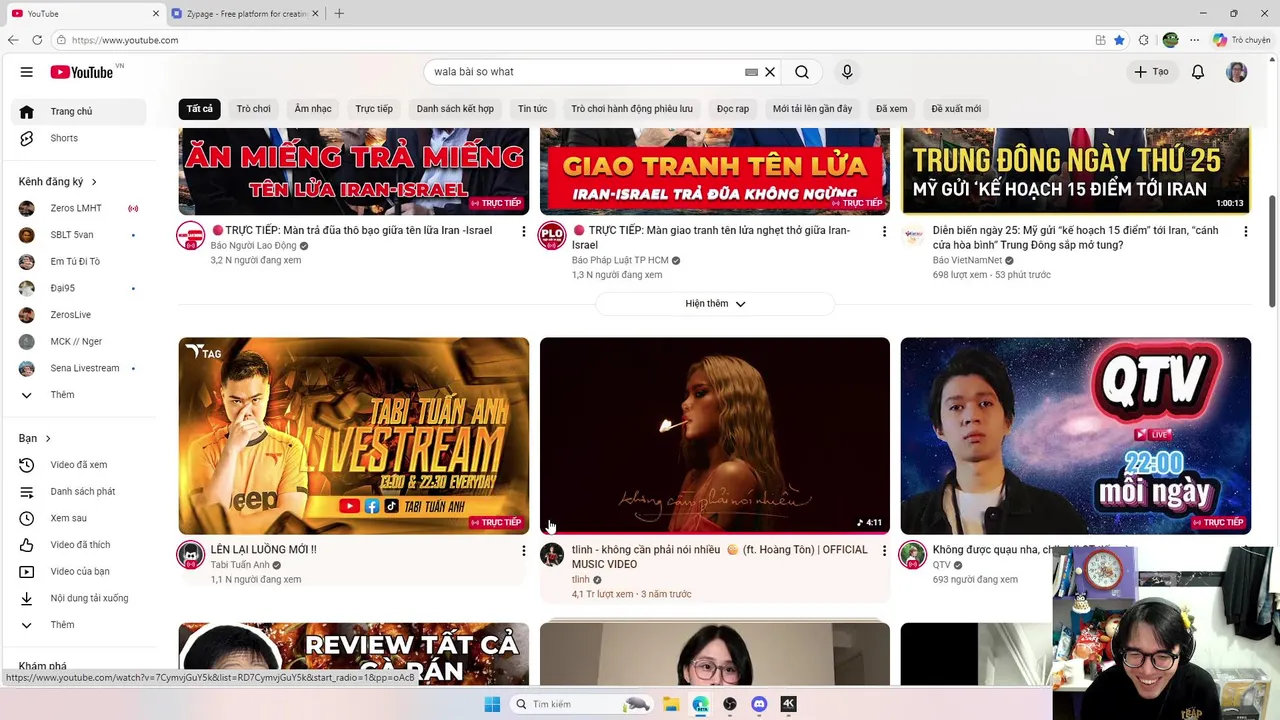1280x720 pixels.
Task: Open Danh sách phát playlists
Action: (78, 492)
